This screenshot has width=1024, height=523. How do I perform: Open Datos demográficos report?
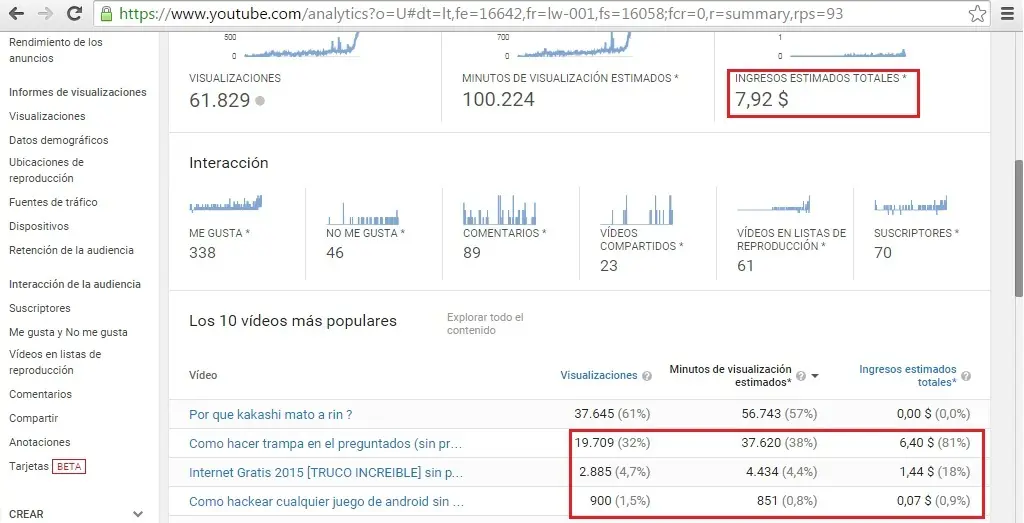[x=59, y=140]
